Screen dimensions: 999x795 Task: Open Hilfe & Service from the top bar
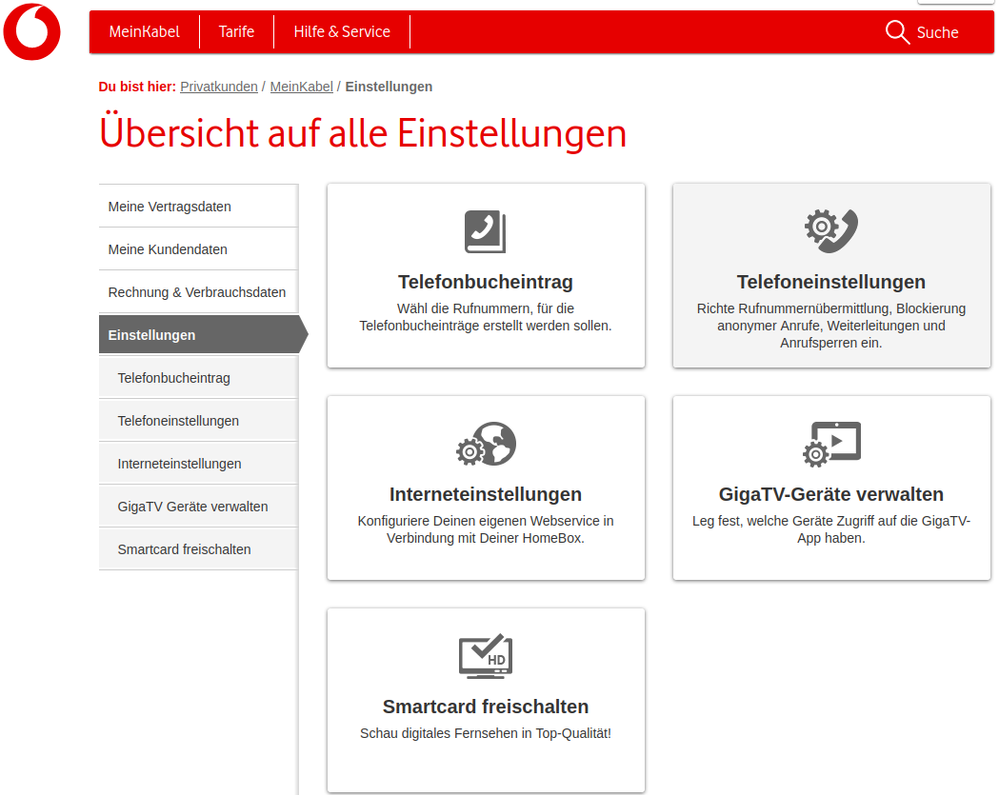(341, 31)
